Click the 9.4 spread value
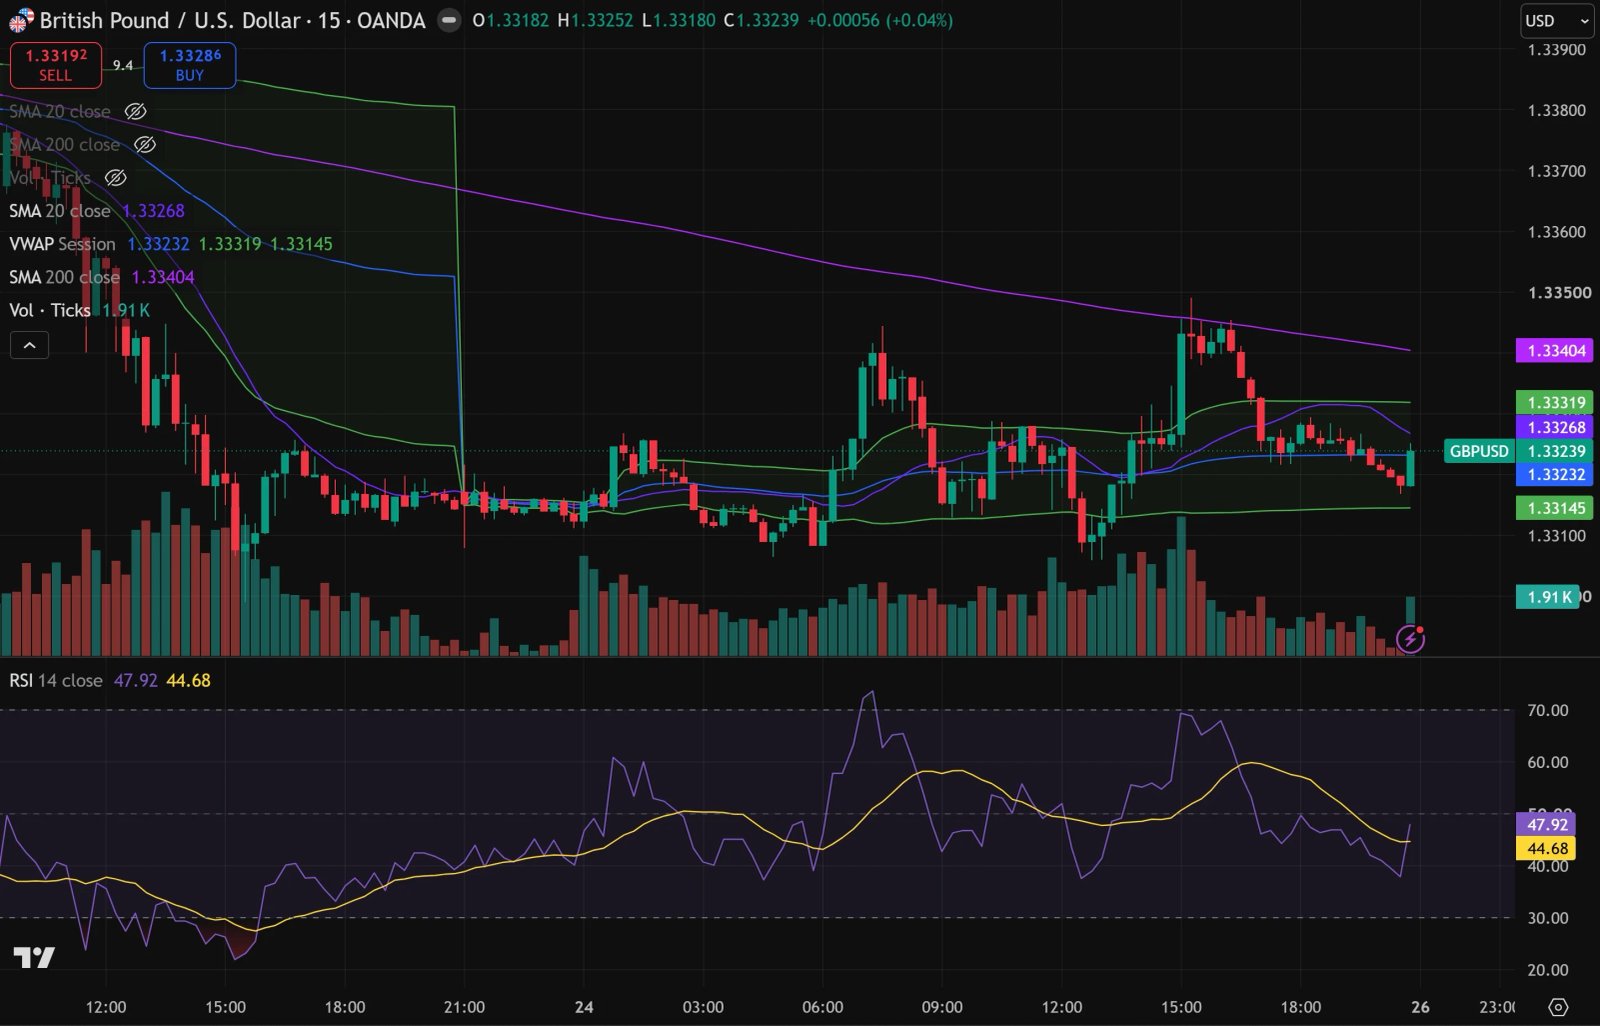Screen dimensions: 1600x1026 (x=123, y=66)
